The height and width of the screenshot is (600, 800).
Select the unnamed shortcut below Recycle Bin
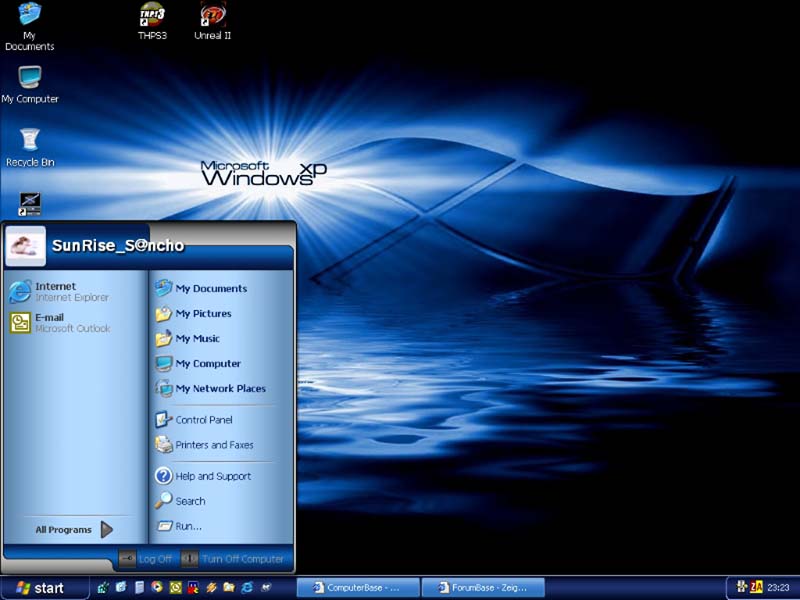(30, 204)
